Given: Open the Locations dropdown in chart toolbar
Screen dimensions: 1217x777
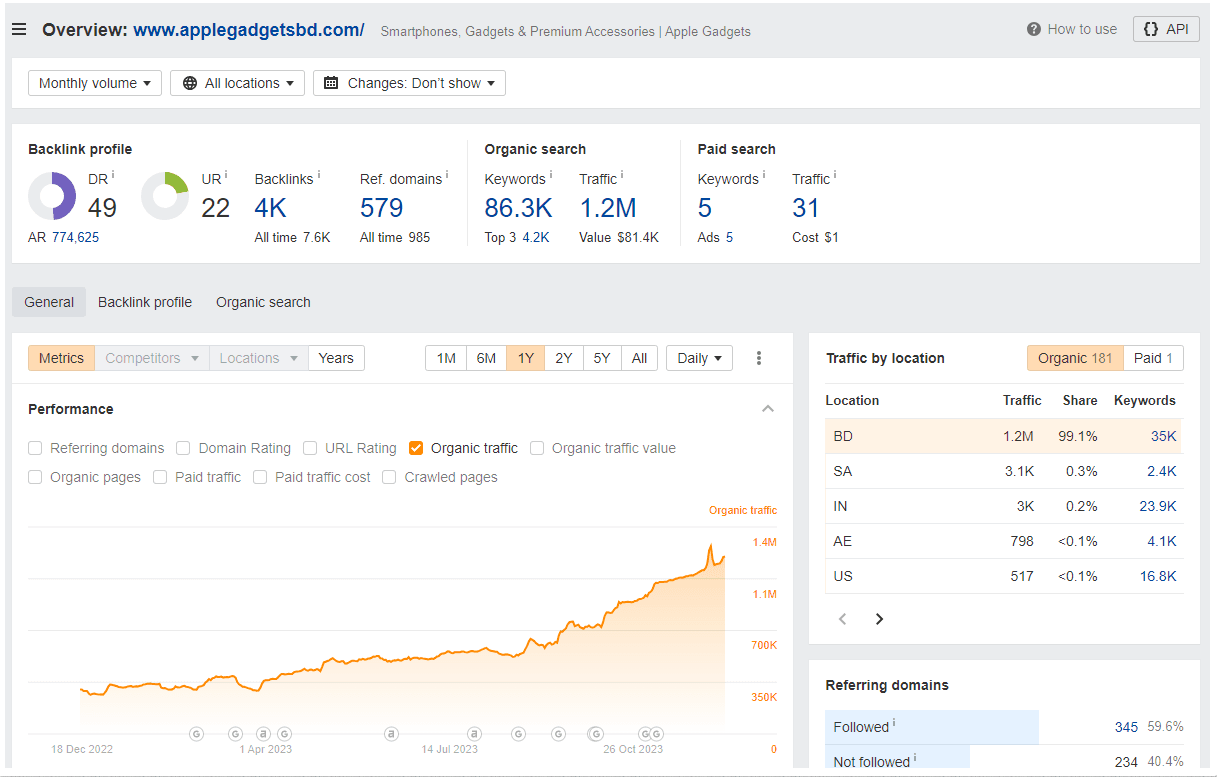Looking at the screenshot, I should (259, 358).
